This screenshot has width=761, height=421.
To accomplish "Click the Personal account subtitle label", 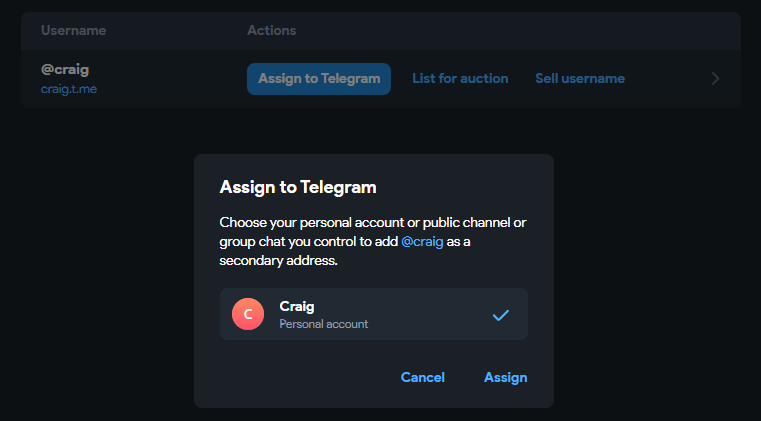I will (x=323, y=324).
